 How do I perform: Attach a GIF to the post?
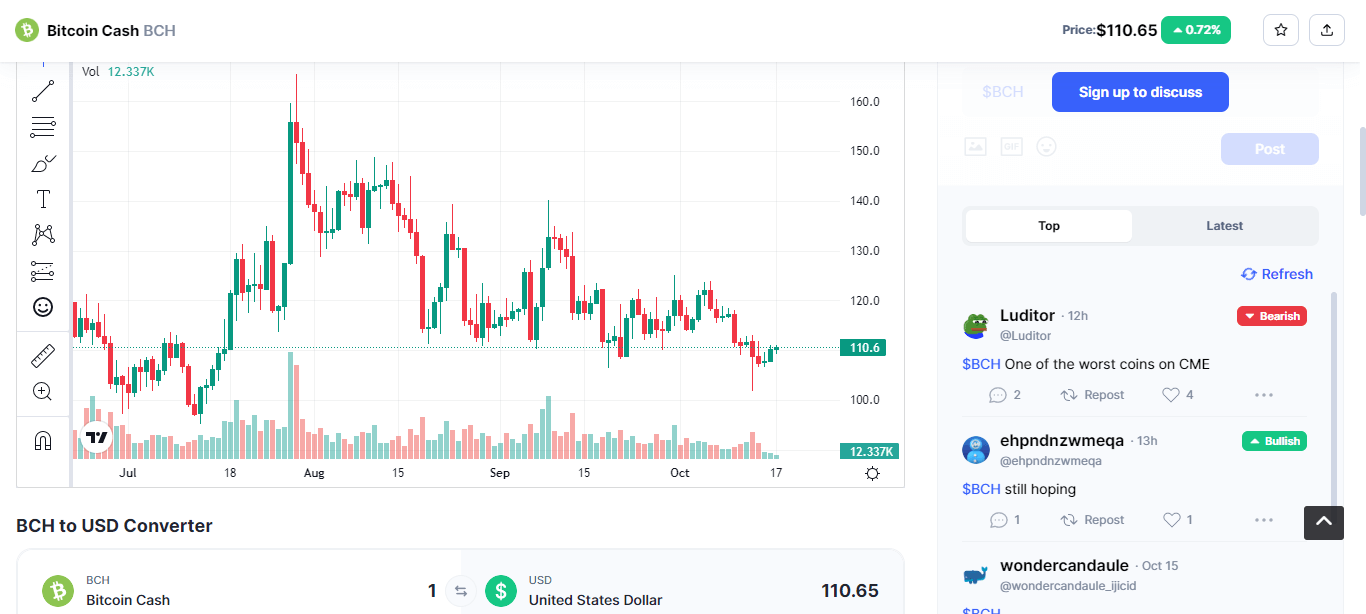tap(1011, 147)
